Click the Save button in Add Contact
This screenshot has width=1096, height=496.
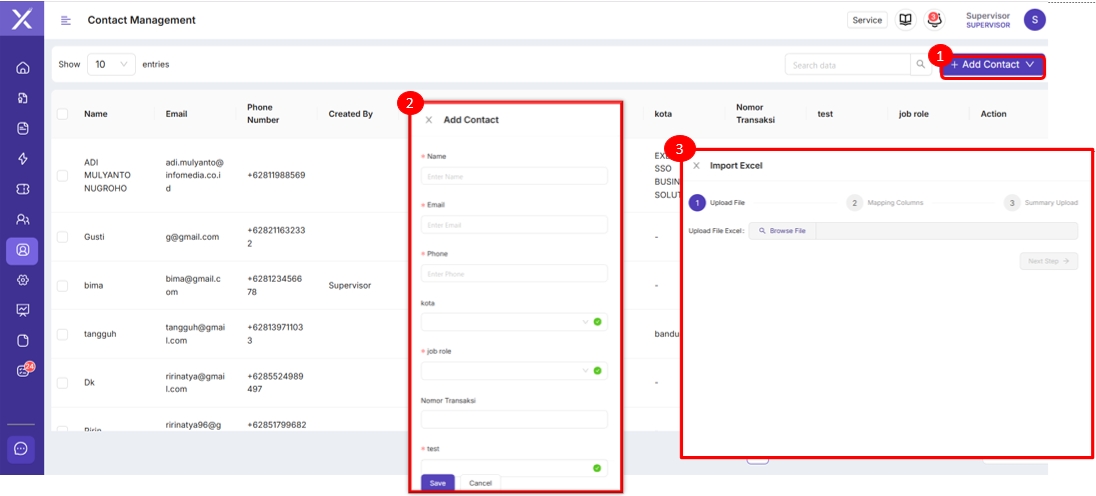click(438, 483)
